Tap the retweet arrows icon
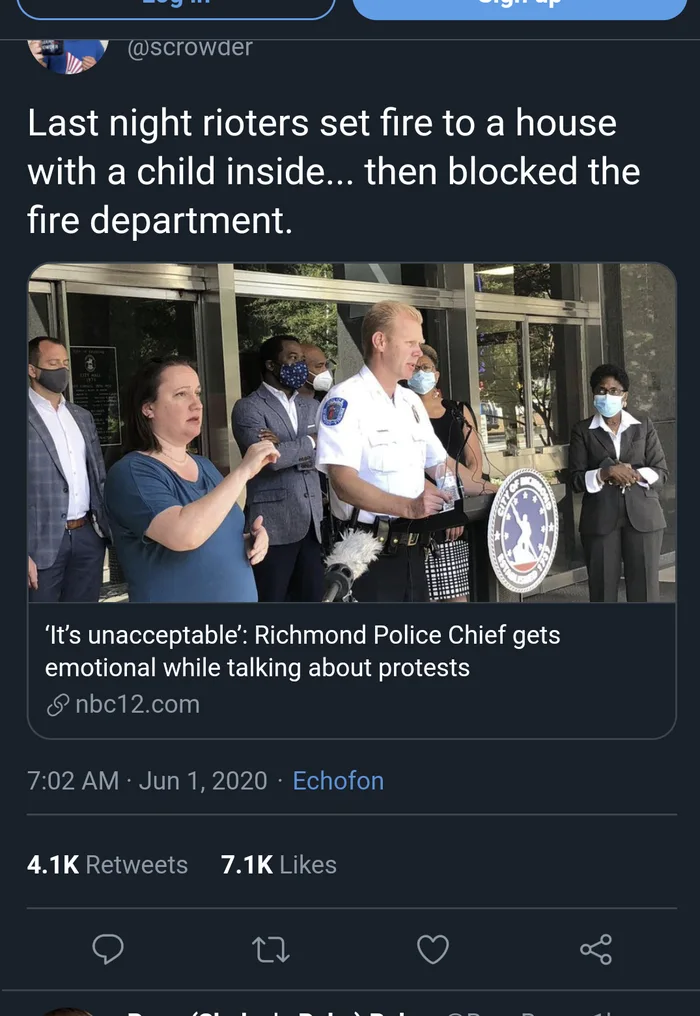This screenshot has height=1016, width=700. (271, 948)
